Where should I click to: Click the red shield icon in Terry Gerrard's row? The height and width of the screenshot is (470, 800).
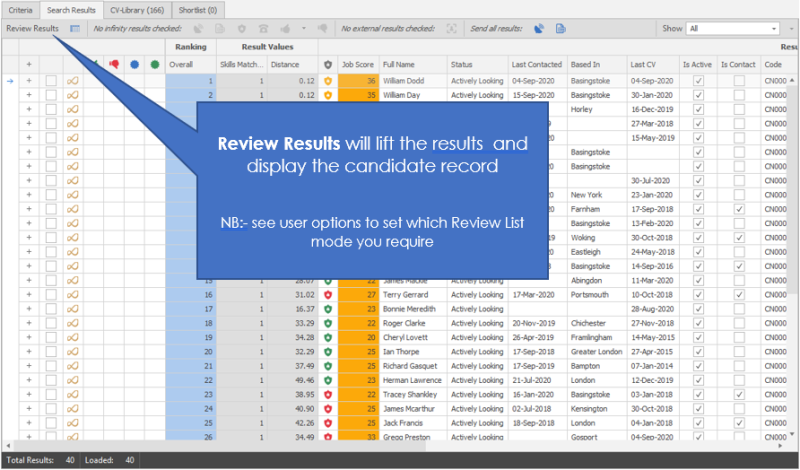tap(329, 295)
